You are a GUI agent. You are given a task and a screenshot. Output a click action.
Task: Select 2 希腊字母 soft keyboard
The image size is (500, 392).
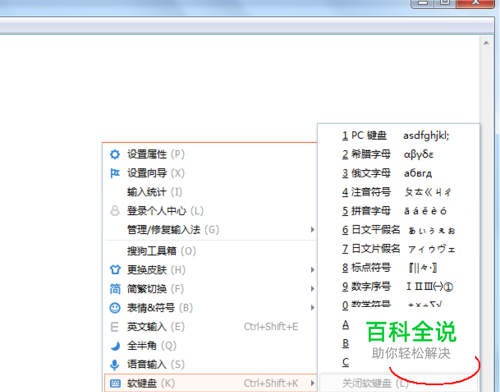pos(399,154)
